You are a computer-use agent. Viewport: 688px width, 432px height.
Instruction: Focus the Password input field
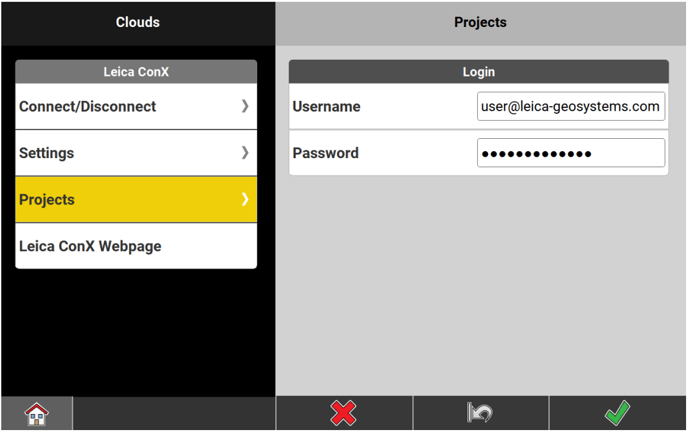570,153
